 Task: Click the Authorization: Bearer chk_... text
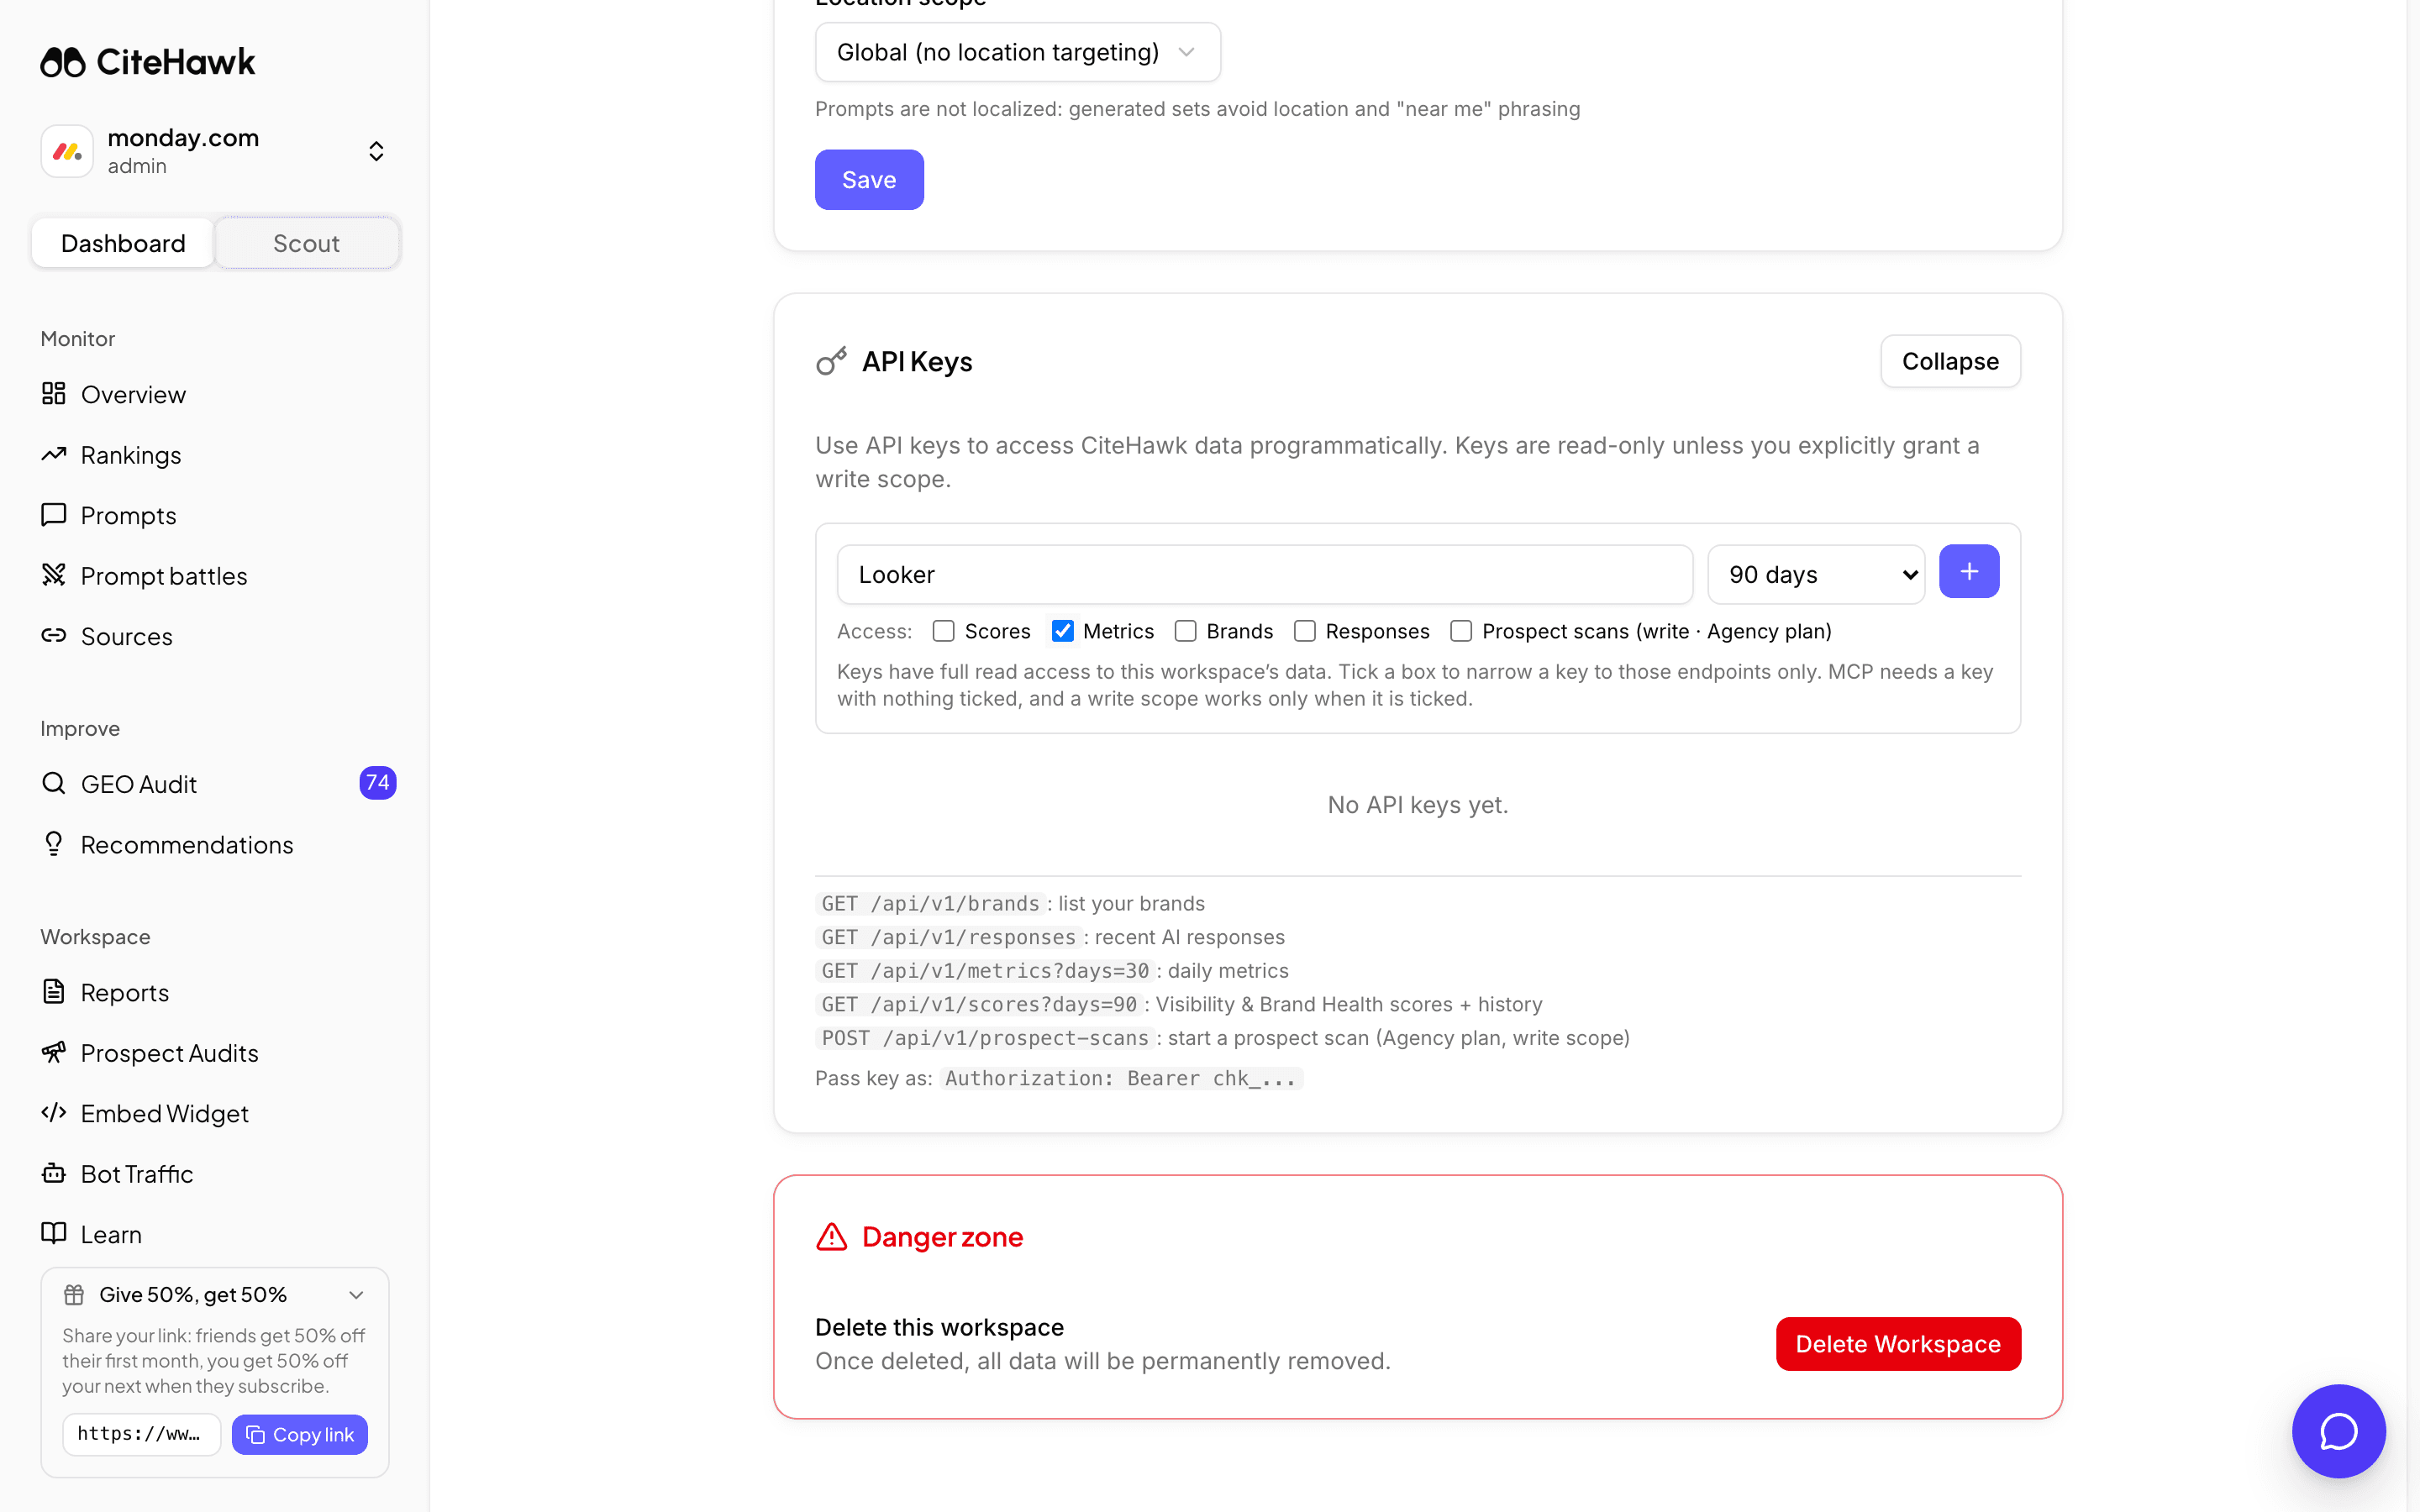pyautogui.click(x=1120, y=1078)
